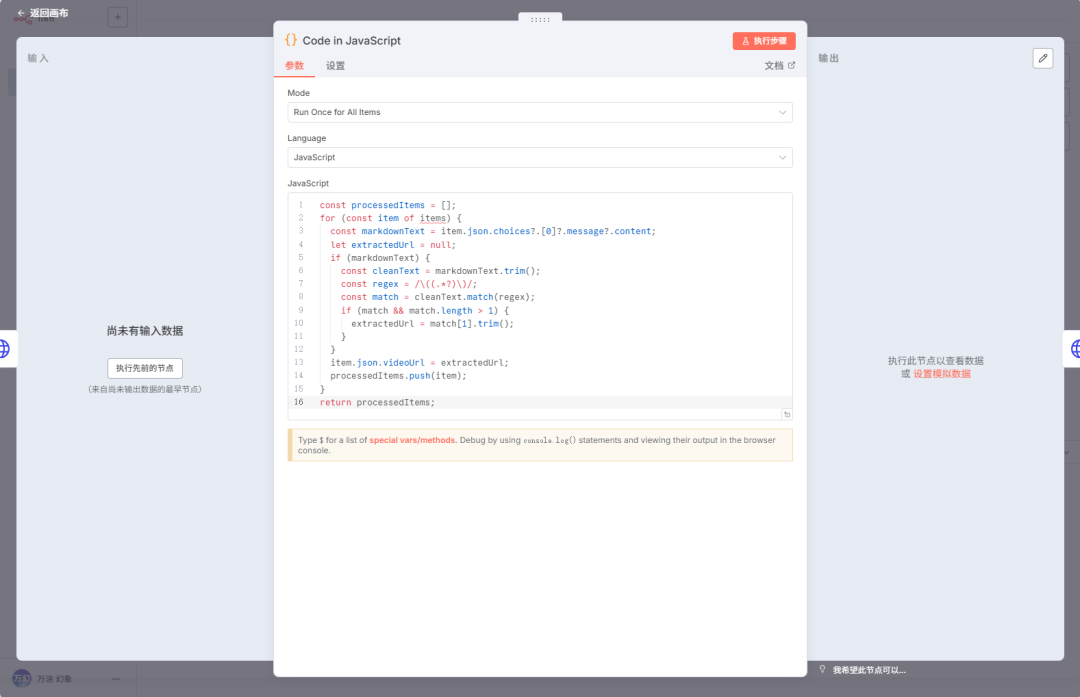1080x697 pixels.
Task: Click the expand editor icon below code
Action: (787, 414)
